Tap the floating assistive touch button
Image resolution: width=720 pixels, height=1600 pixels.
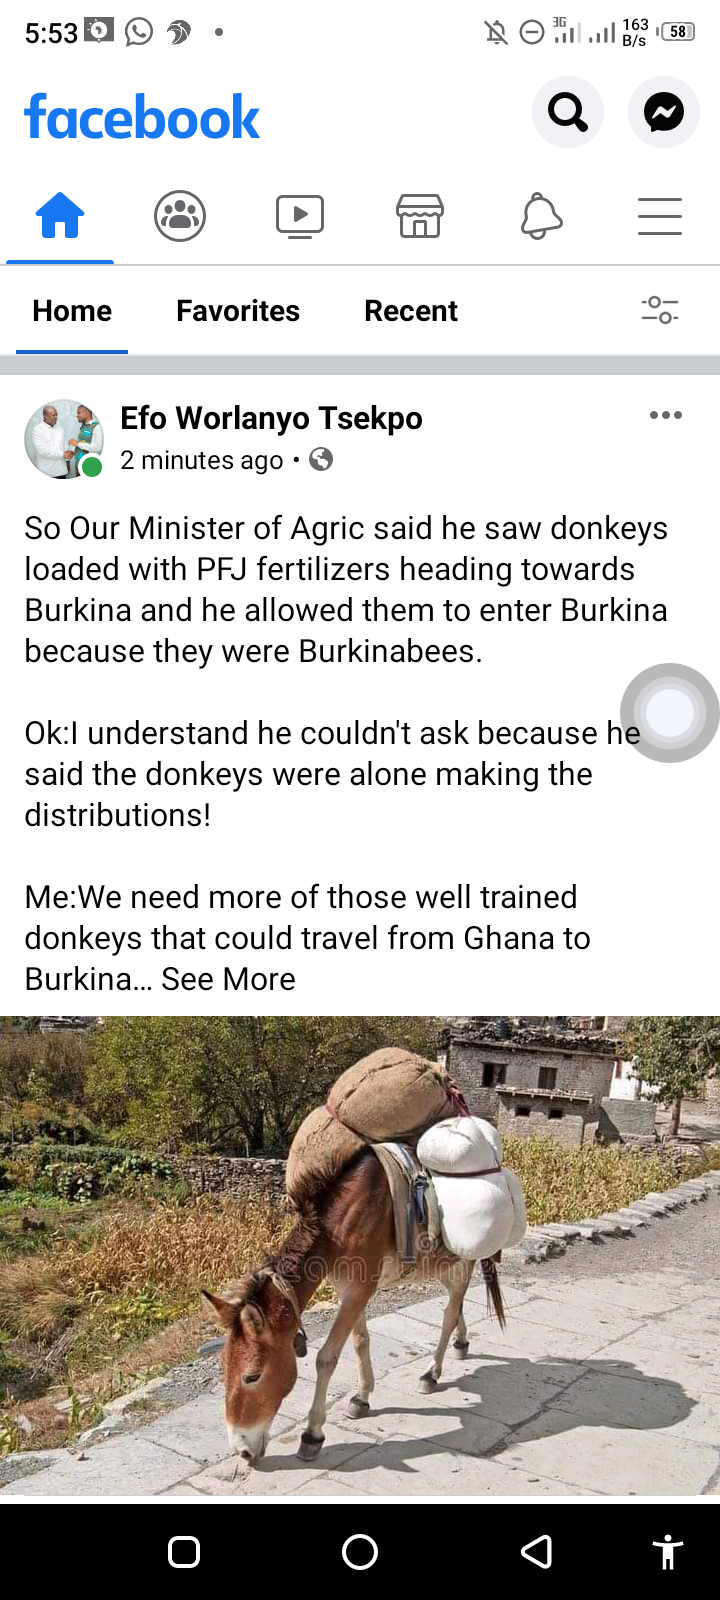pyautogui.click(x=670, y=713)
